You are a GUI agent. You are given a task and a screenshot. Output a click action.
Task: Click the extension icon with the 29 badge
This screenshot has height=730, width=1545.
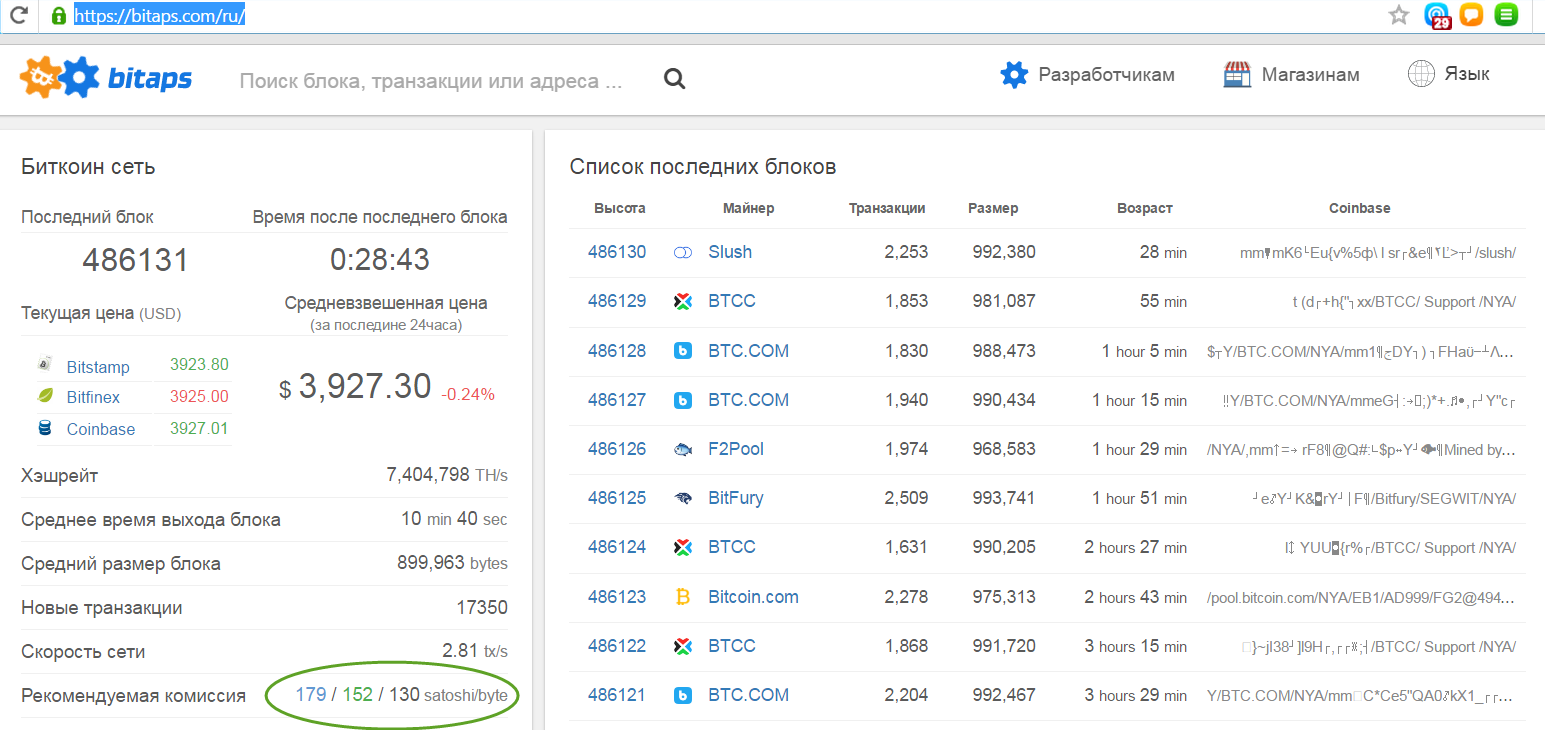click(1437, 16)
